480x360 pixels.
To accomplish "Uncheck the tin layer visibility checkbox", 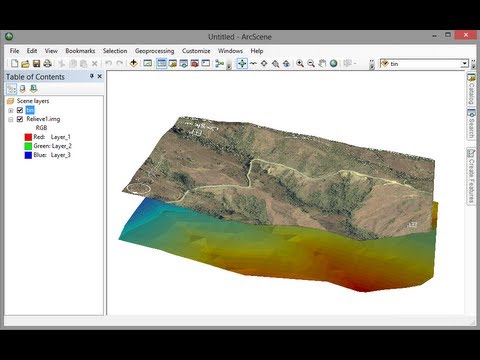I will (20, 110).
